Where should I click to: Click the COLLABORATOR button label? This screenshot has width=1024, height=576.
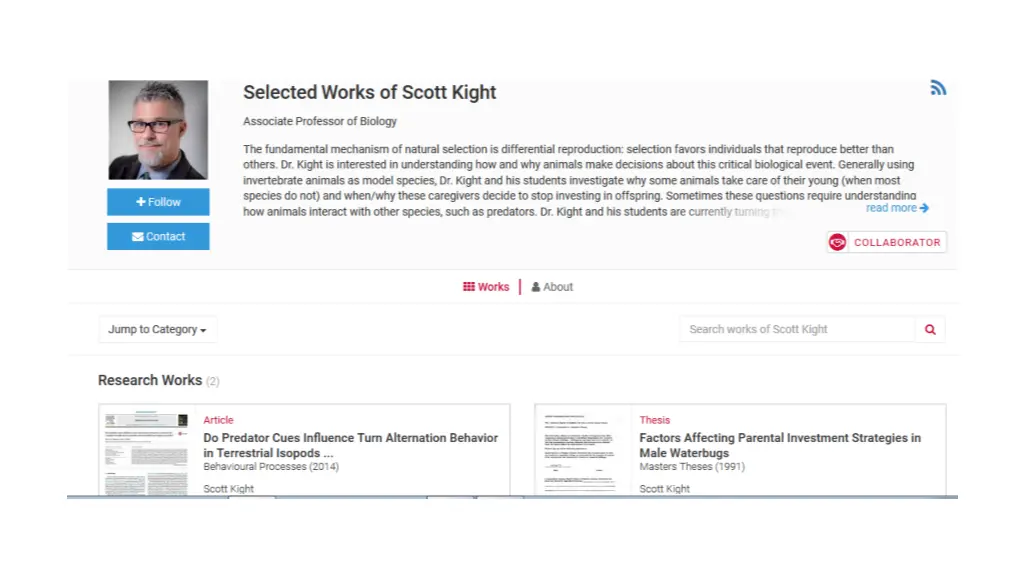tap(897, 242)
